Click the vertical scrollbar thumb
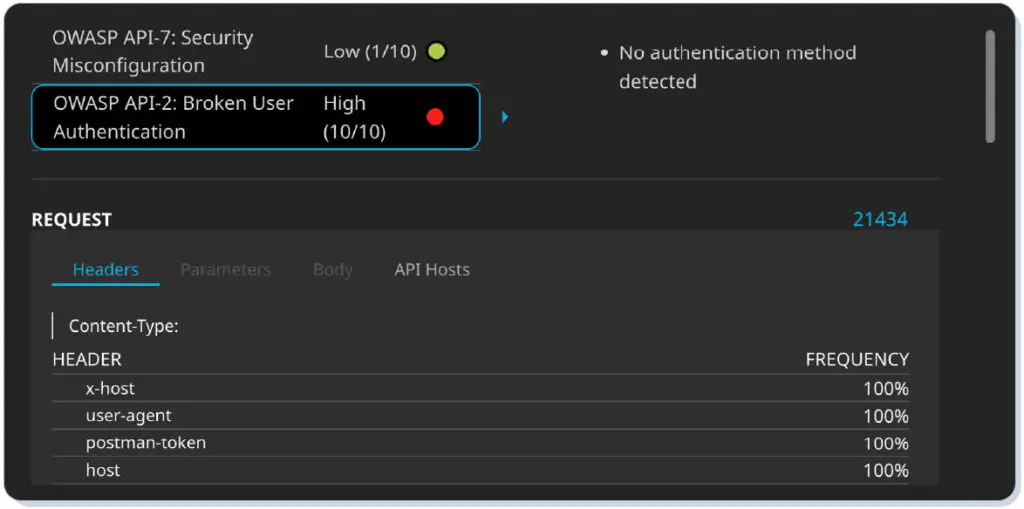Image resolution: width=1024 pixels, height=509 pixels. pos(991,86)
